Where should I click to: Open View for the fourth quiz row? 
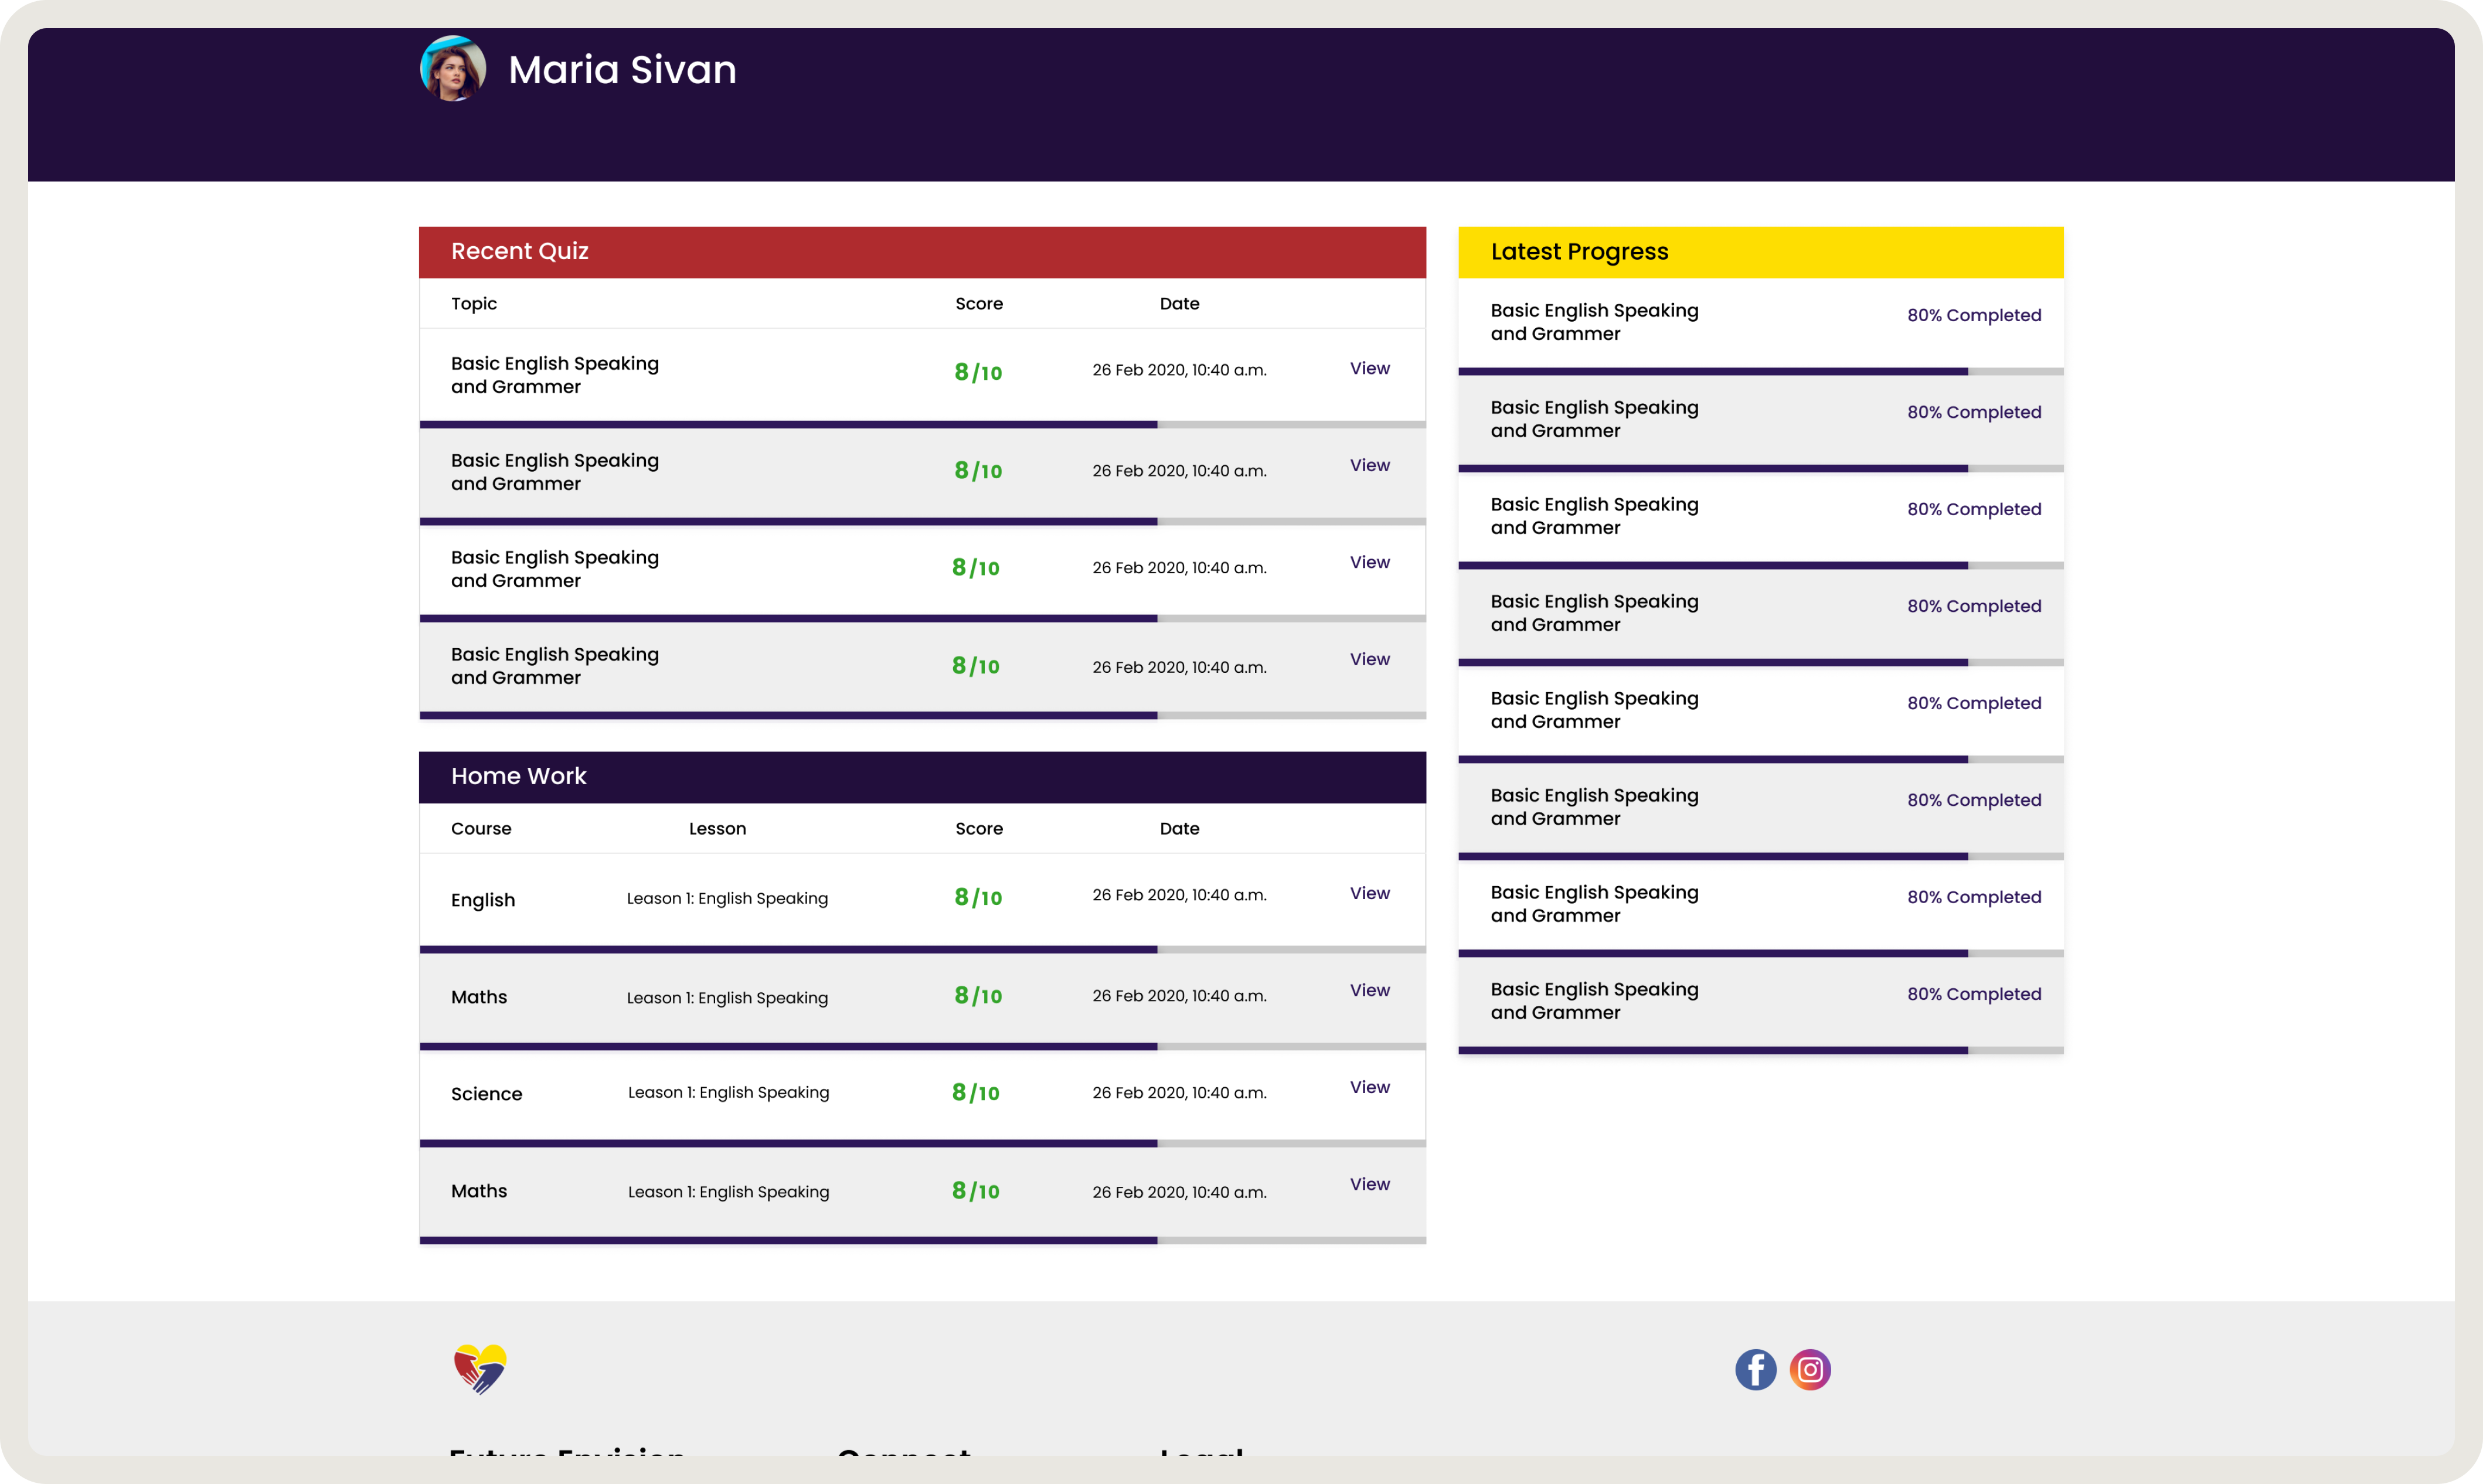(x=1369, y=659)
